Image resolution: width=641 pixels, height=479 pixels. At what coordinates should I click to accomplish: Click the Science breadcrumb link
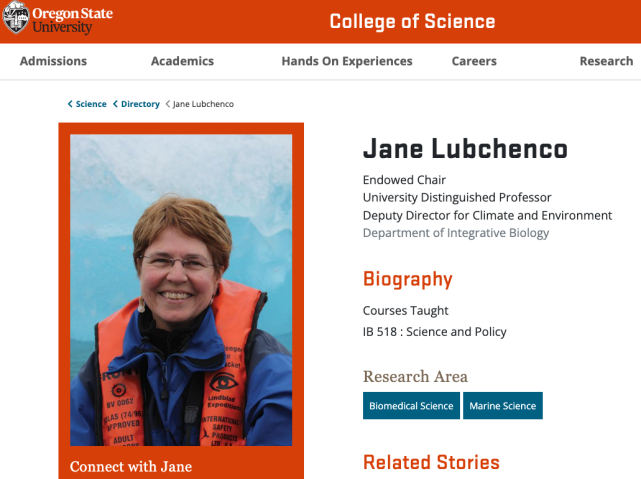click(91, 104)
